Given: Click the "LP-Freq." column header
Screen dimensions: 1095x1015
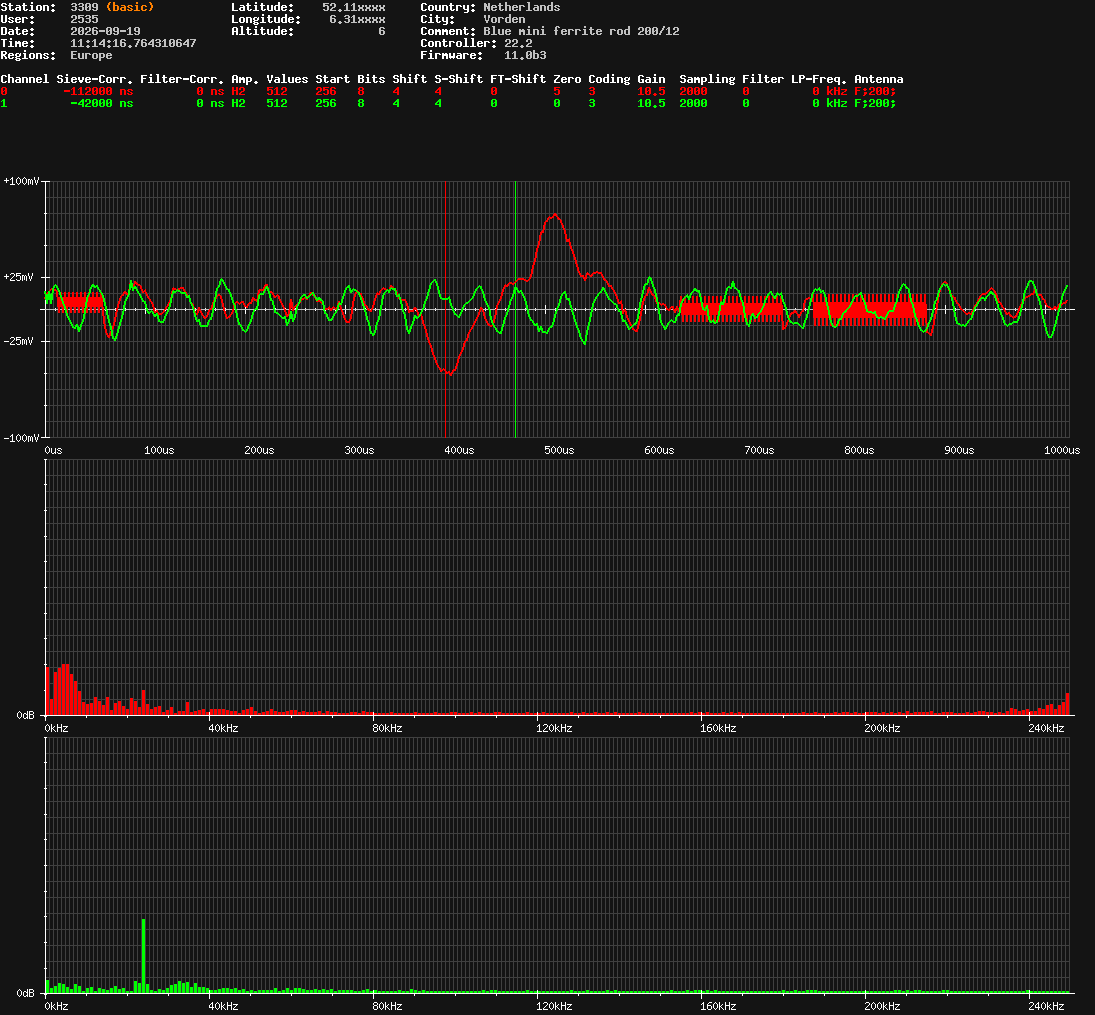Looking at the screenshot, I should click(818, 79).
